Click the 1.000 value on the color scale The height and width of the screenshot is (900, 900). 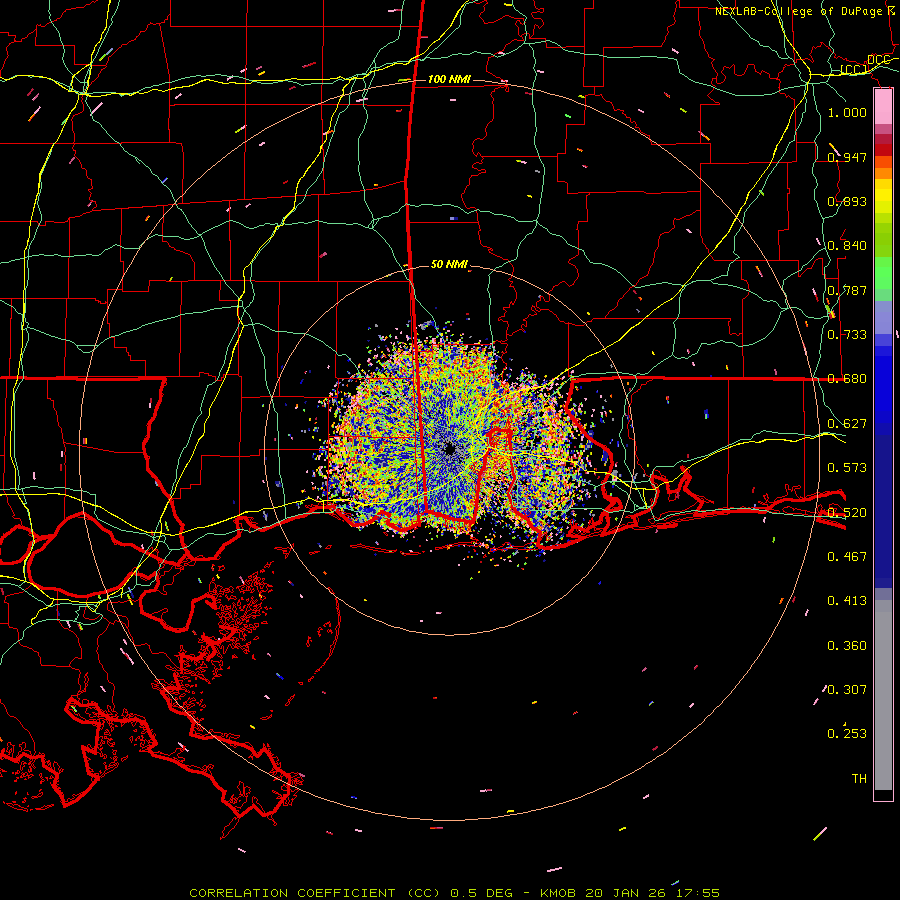click(847, 112)
